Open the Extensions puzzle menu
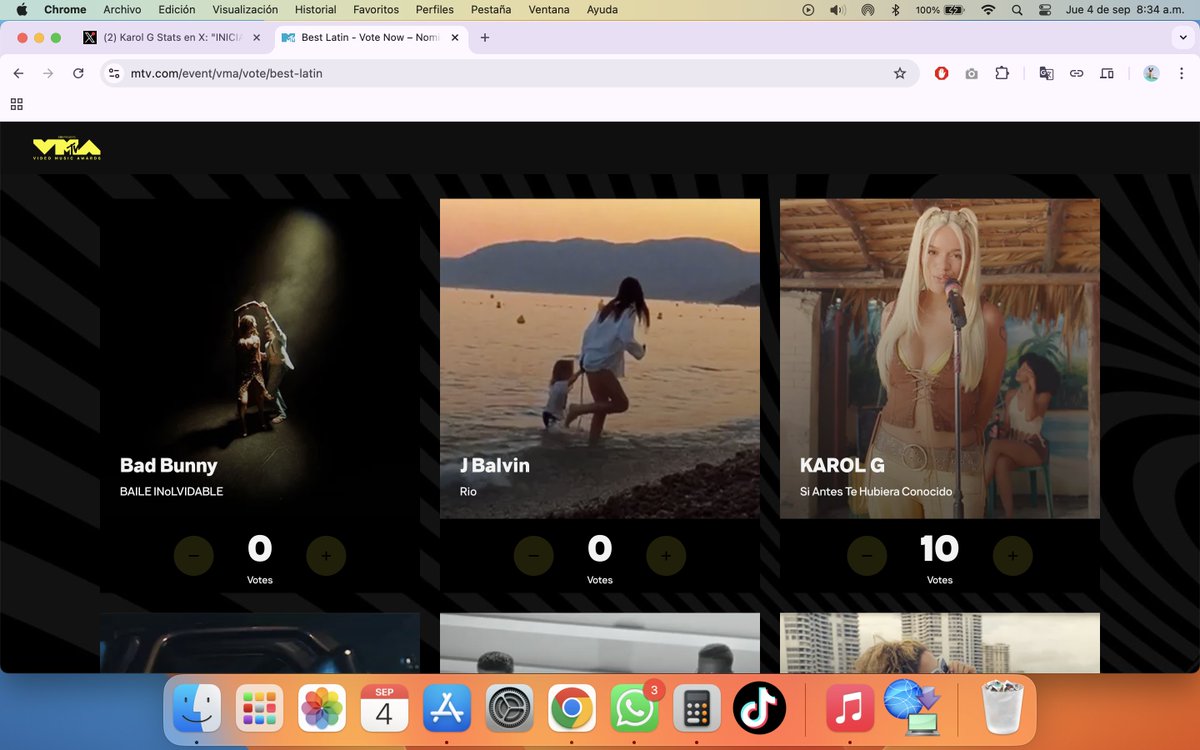This screenshot has height=750, width=1200. click(x=1001, y=73)
